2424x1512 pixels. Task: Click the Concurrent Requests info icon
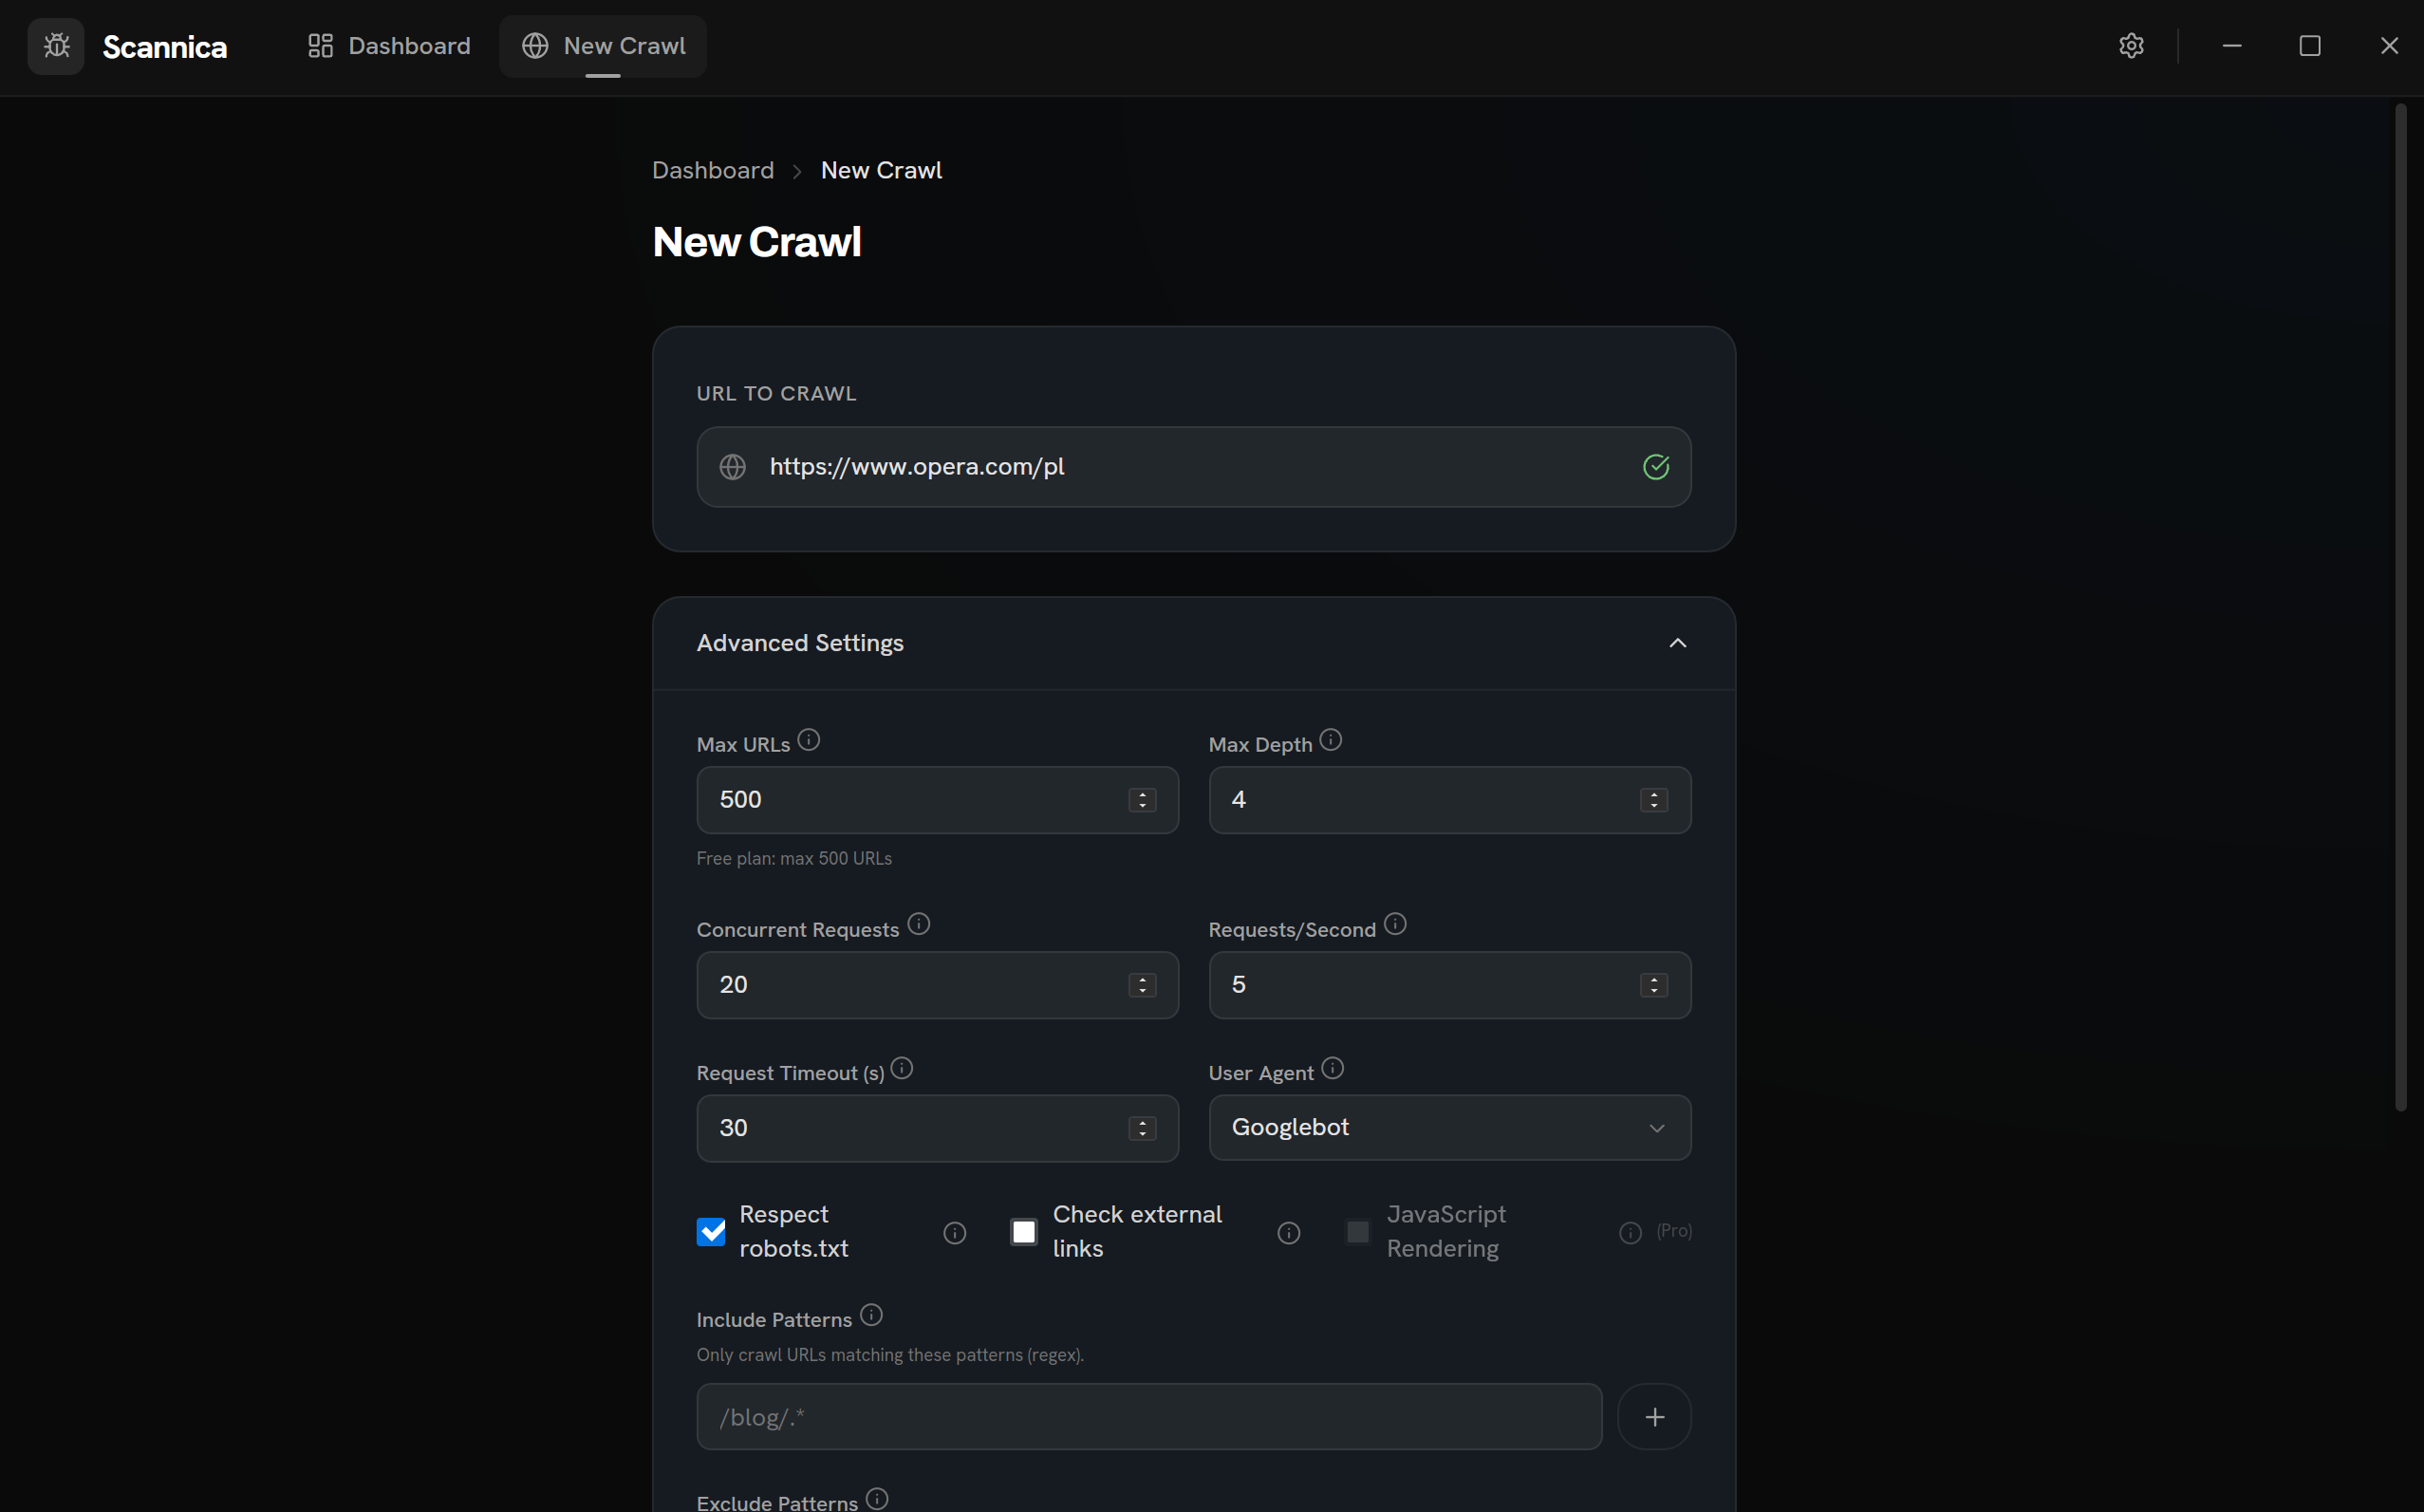click(x=918, y=924)
